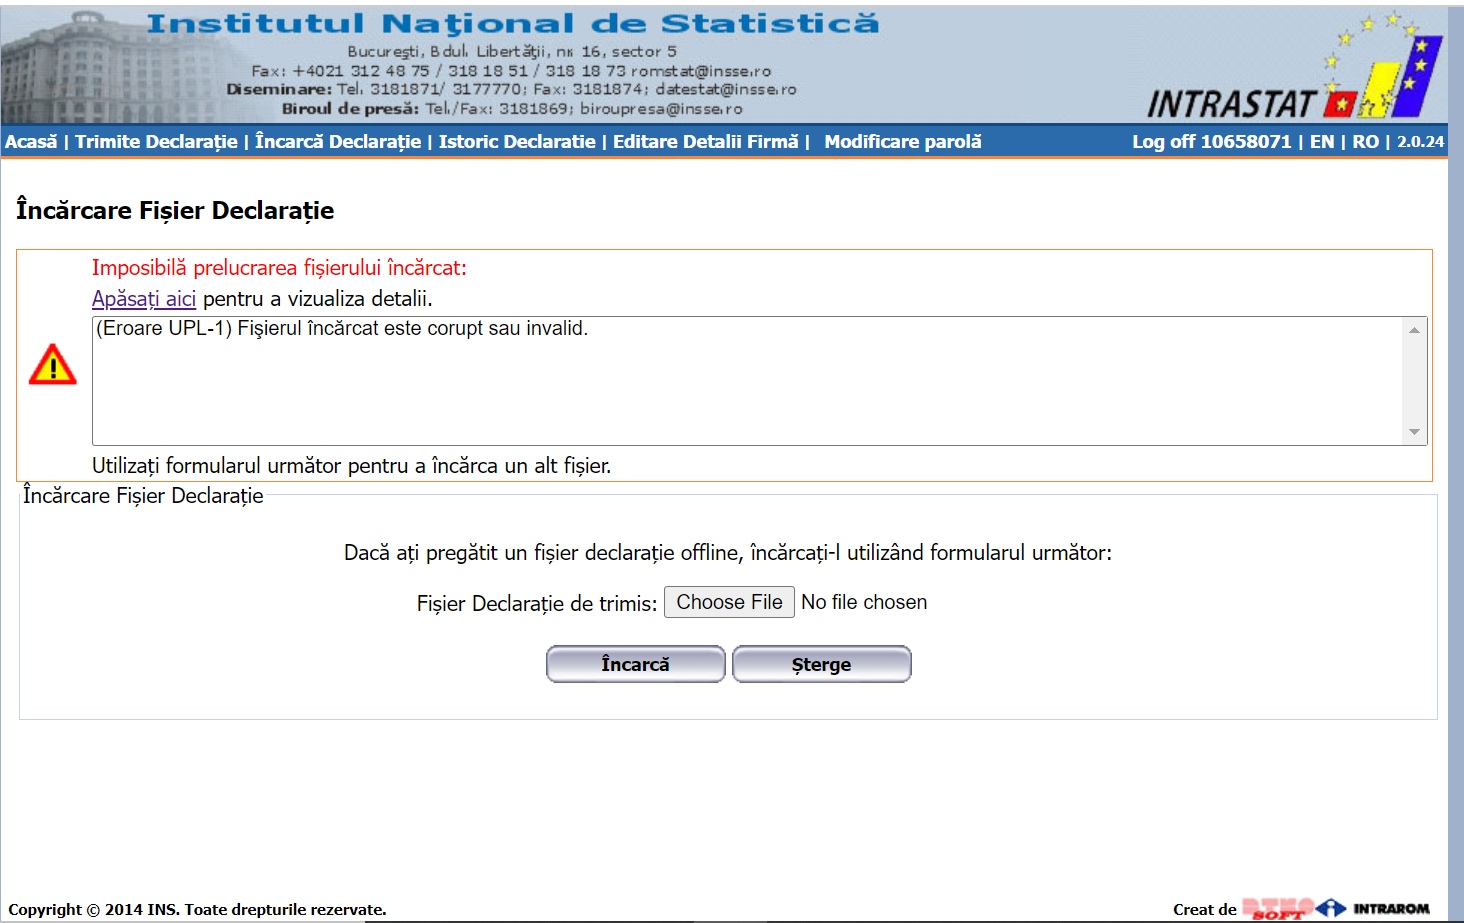Open the Acasă menu item
This screenshot has width=1464, height=923.
pyautogui.click(x=31, y=141)
